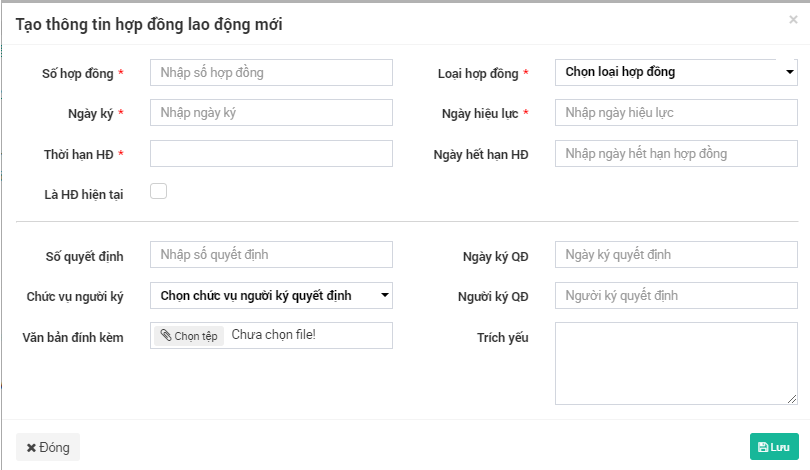Focus the 'Ngày hết hạn HĐ' field
810x470 pixels.
[675, 154]
